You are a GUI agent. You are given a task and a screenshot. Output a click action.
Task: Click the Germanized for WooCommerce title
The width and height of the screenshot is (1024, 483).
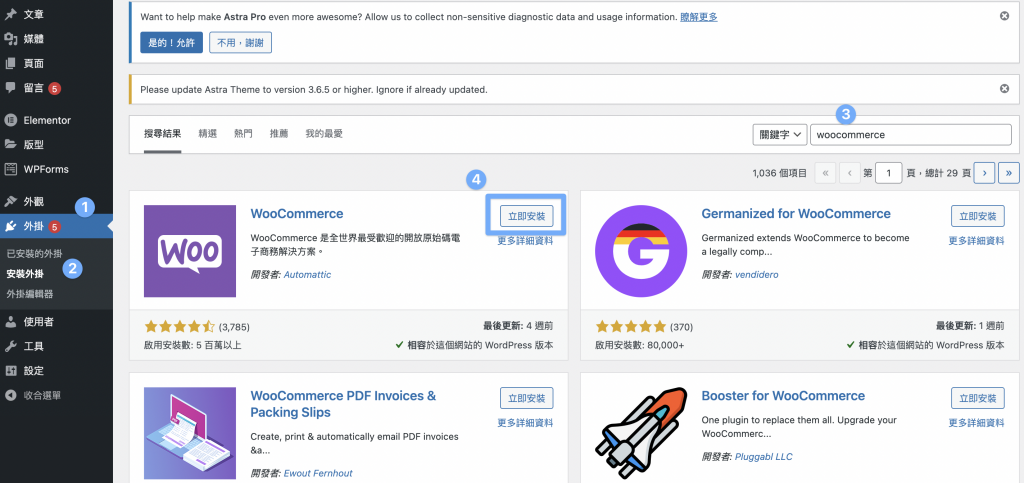point(796,214)
